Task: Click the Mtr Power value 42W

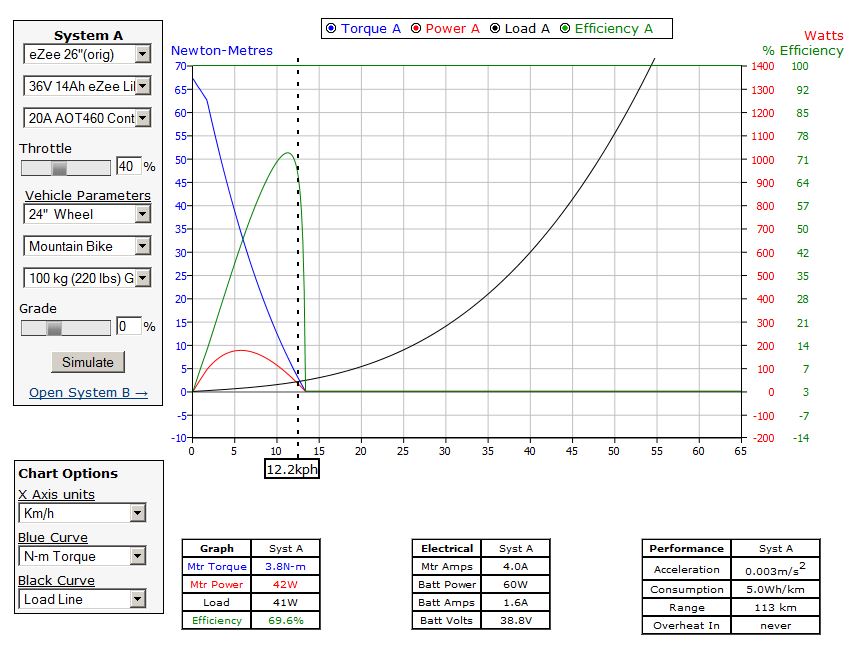Action: click(285, 584)
